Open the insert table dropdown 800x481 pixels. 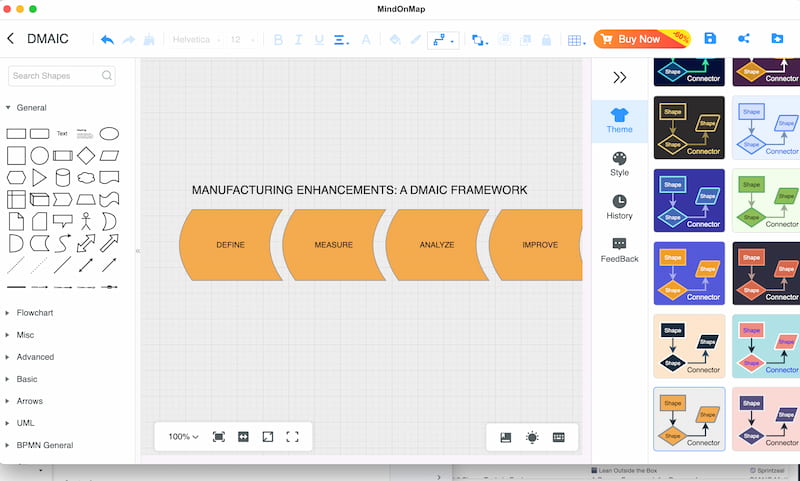coord(577,40)
